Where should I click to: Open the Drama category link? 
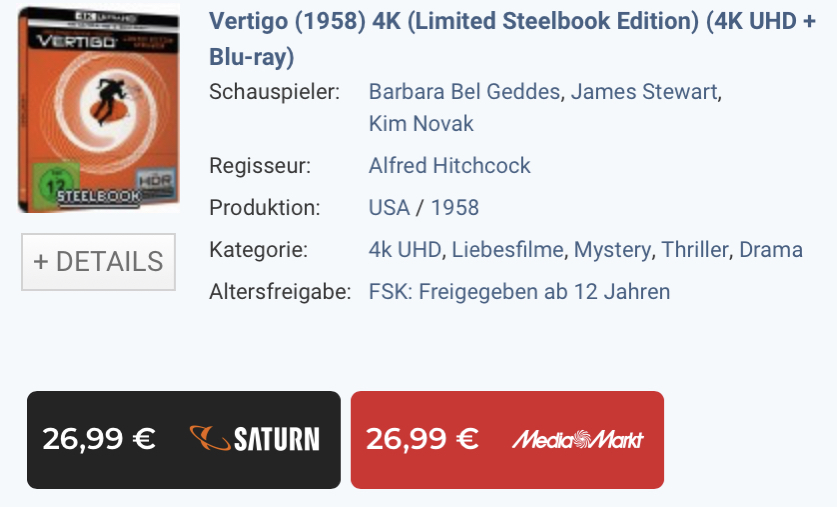pos(771,250)
